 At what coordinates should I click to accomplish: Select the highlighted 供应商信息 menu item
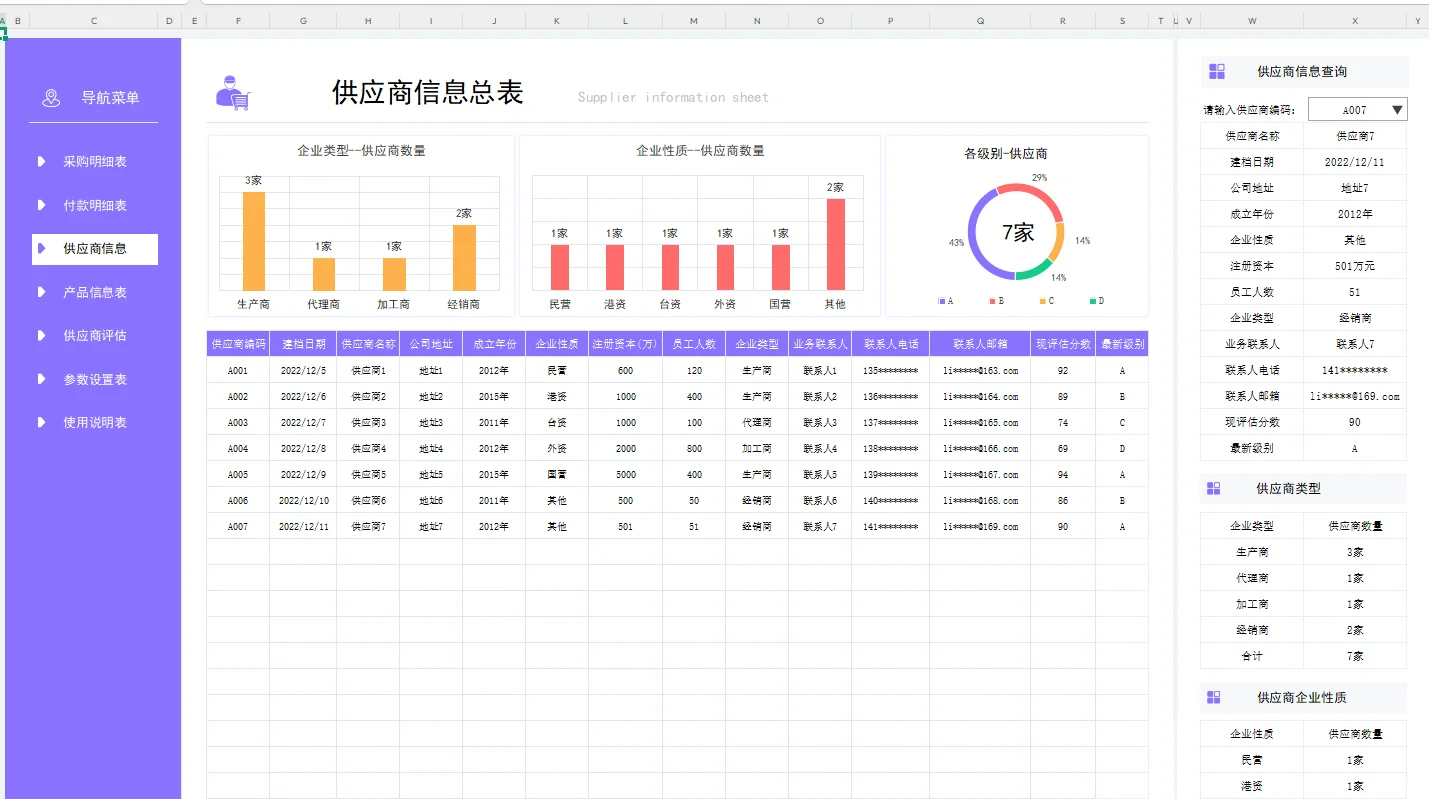coord(94,249)
